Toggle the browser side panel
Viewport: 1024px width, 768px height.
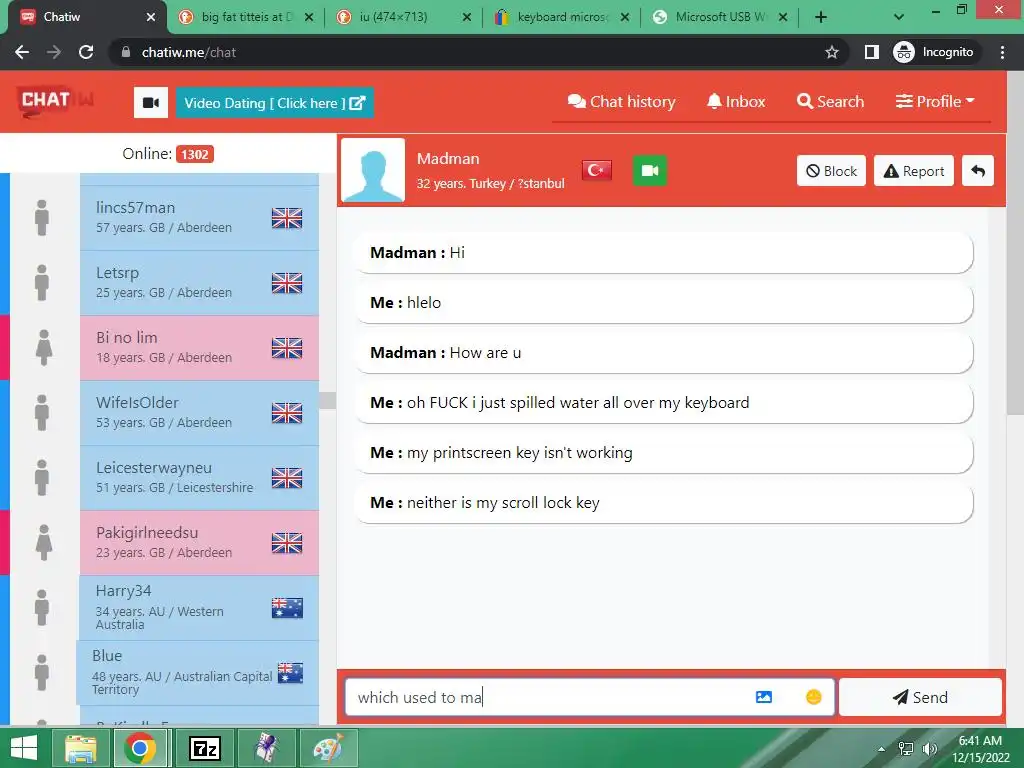tap(872, 52)
